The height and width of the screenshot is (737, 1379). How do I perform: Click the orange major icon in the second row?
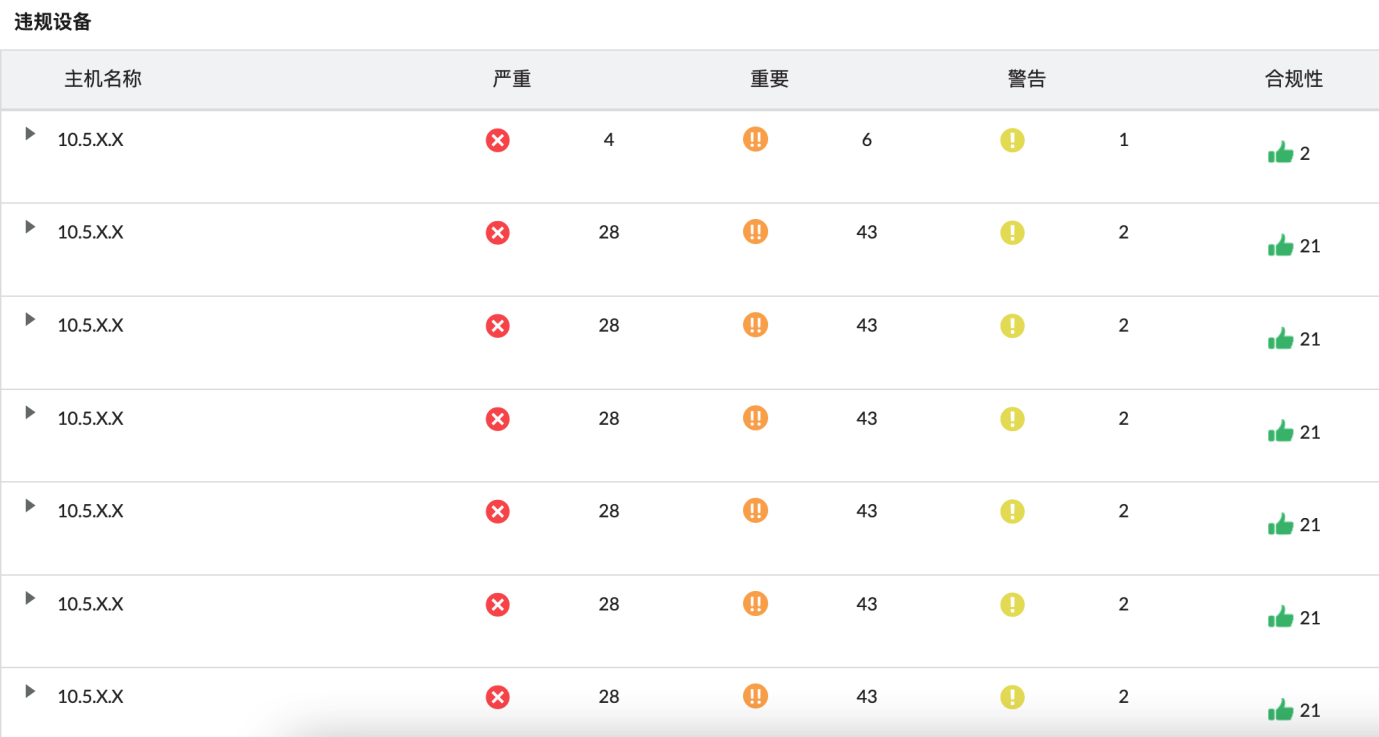point(755,232)
